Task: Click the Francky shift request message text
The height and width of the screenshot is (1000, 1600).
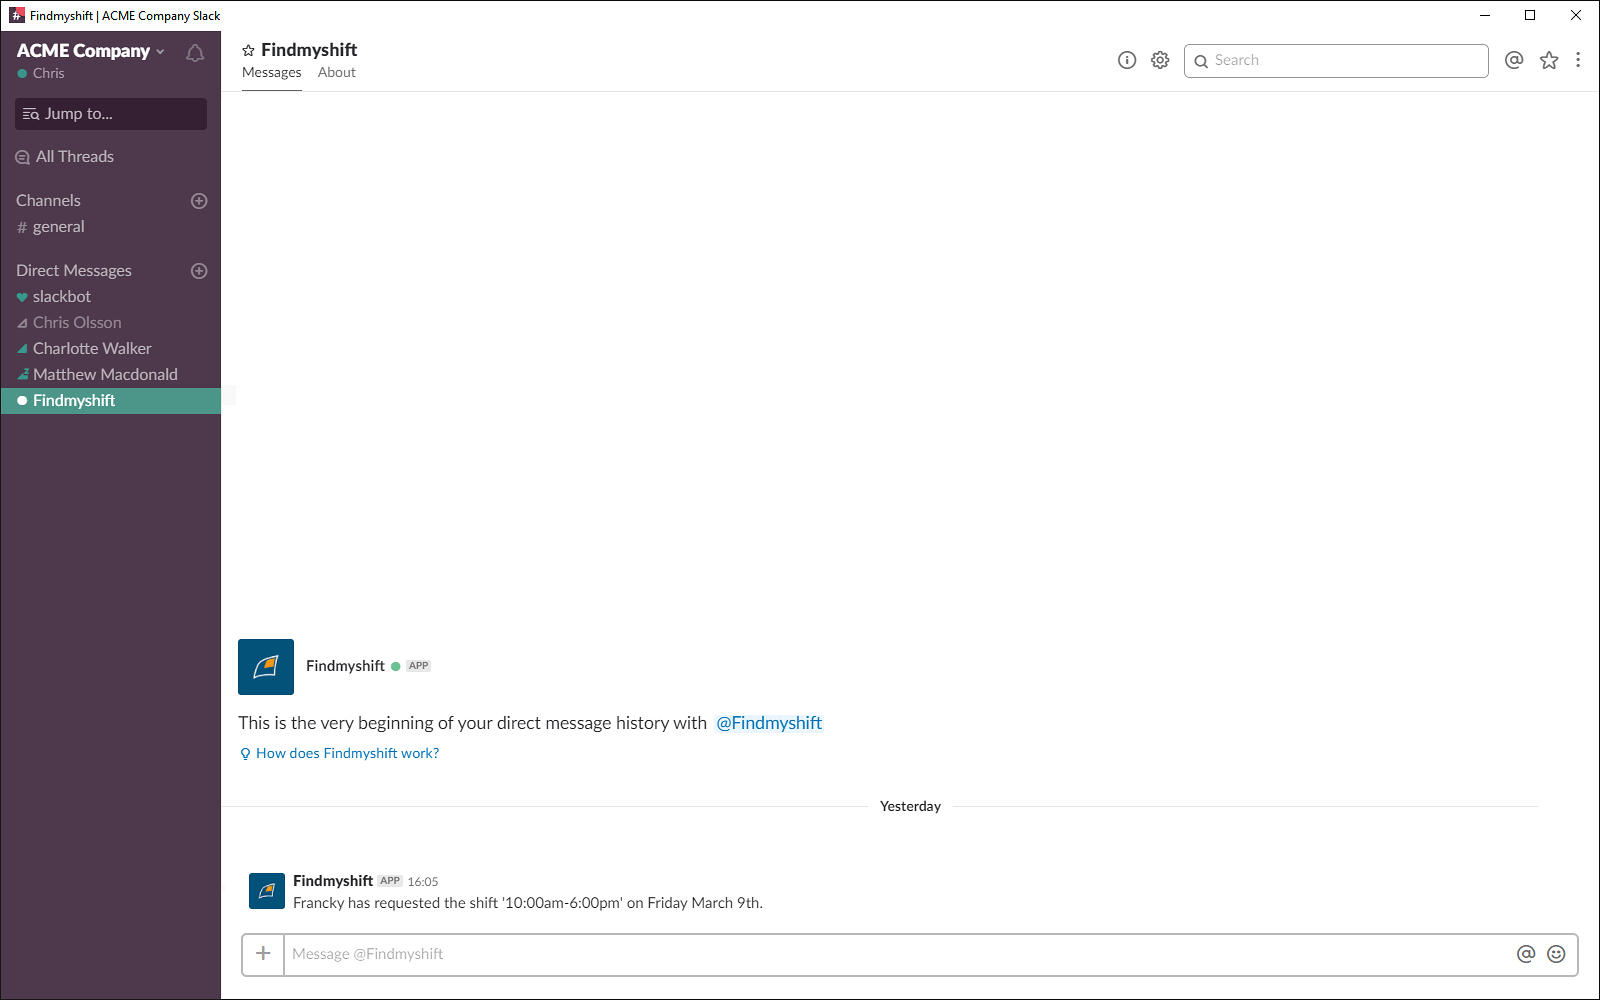Action: click(x=528, y=903)
